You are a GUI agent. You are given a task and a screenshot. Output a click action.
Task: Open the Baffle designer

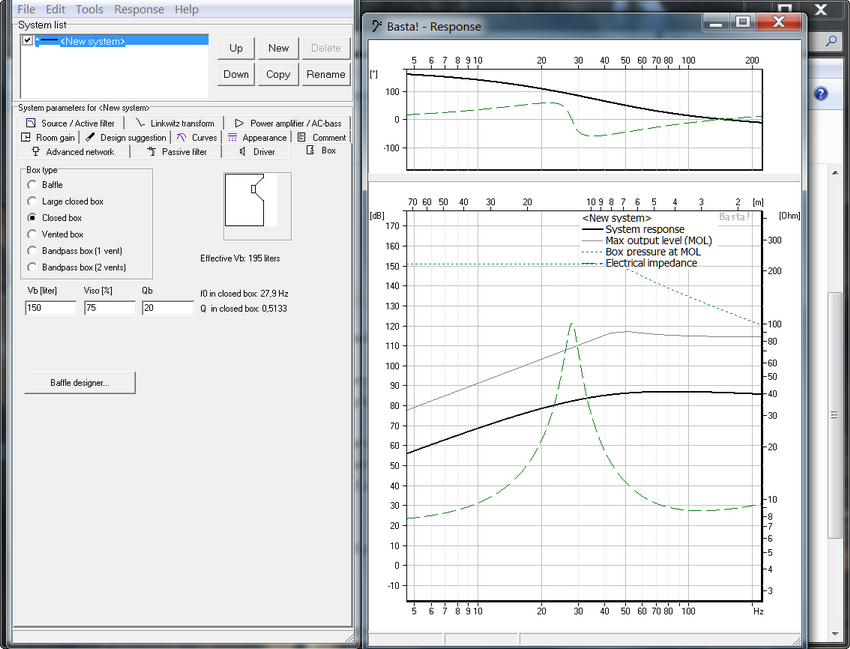80,383
